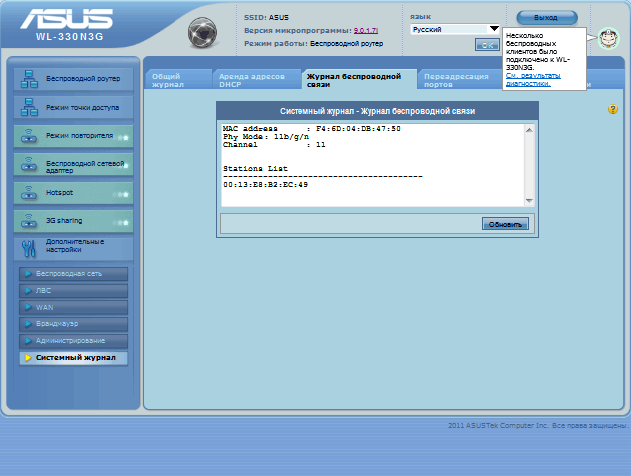Expand the Беспроводная сеть menu section
This screenshot has width=631, height=476.
(x=73, y=273)
